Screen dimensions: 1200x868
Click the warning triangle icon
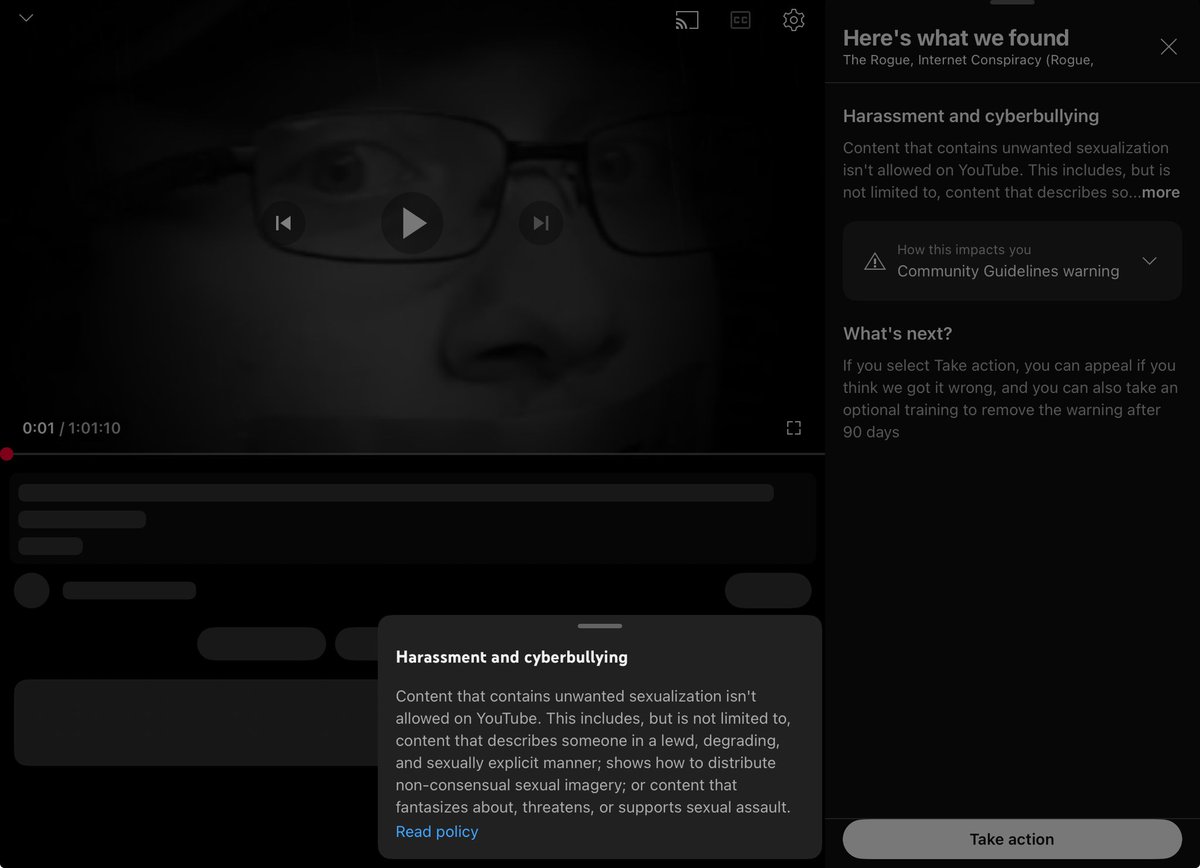point(875,261)
